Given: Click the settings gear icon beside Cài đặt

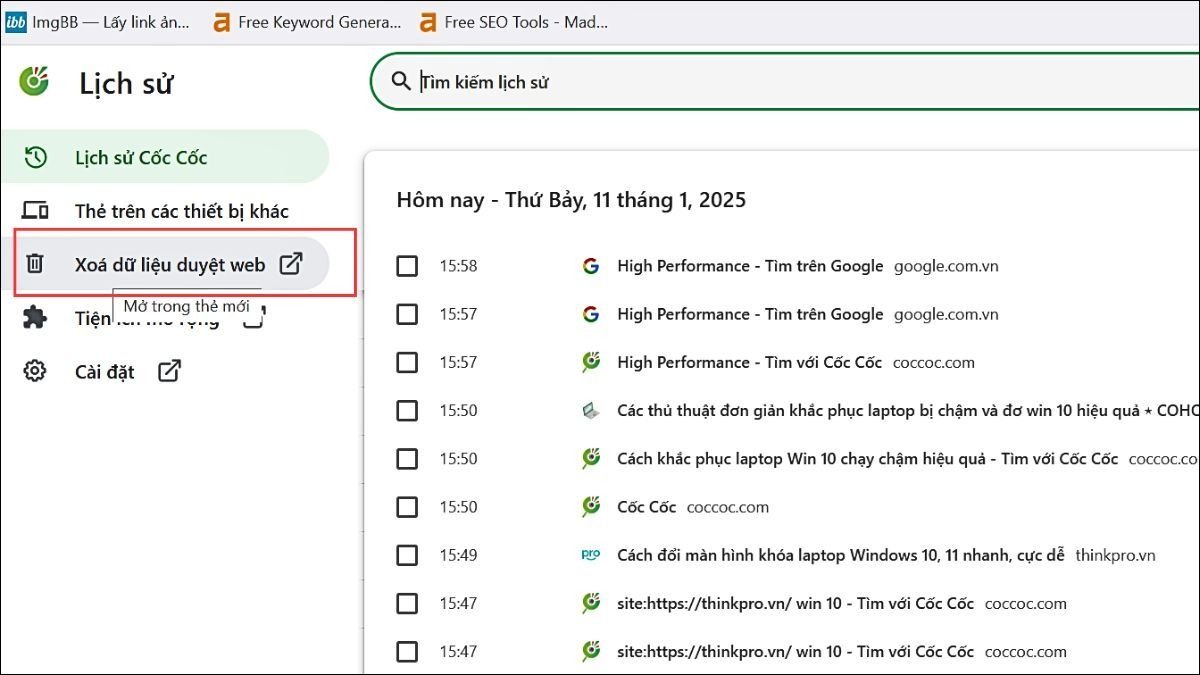Looking at the screenshot, I should [x=35, y=371].
